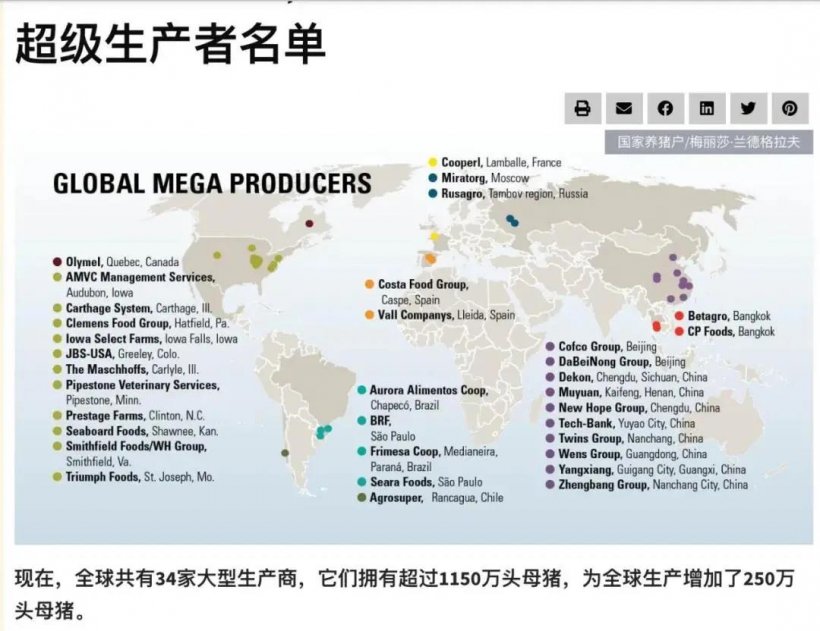Pin article with Pinterest icon
Screen dimensions: 820x631
click(x=790, y=108)
